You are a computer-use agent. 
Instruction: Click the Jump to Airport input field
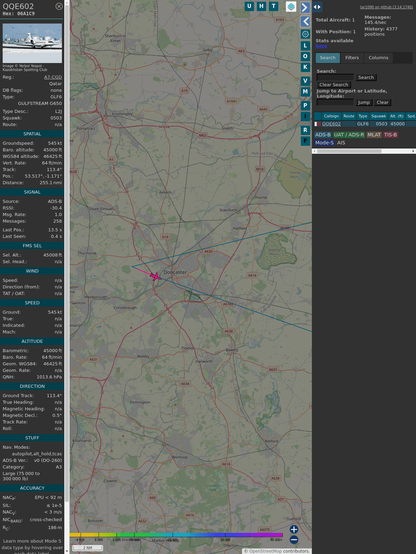(335, 102)
